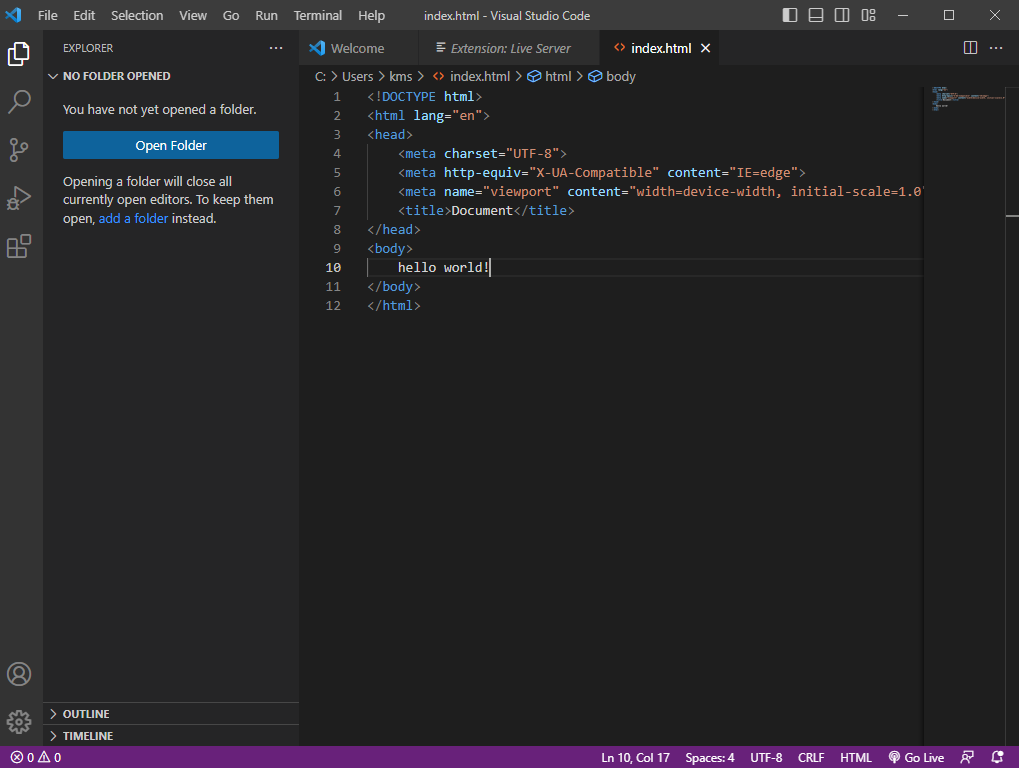Open the Explorer view in activity bar

[19, 53]
